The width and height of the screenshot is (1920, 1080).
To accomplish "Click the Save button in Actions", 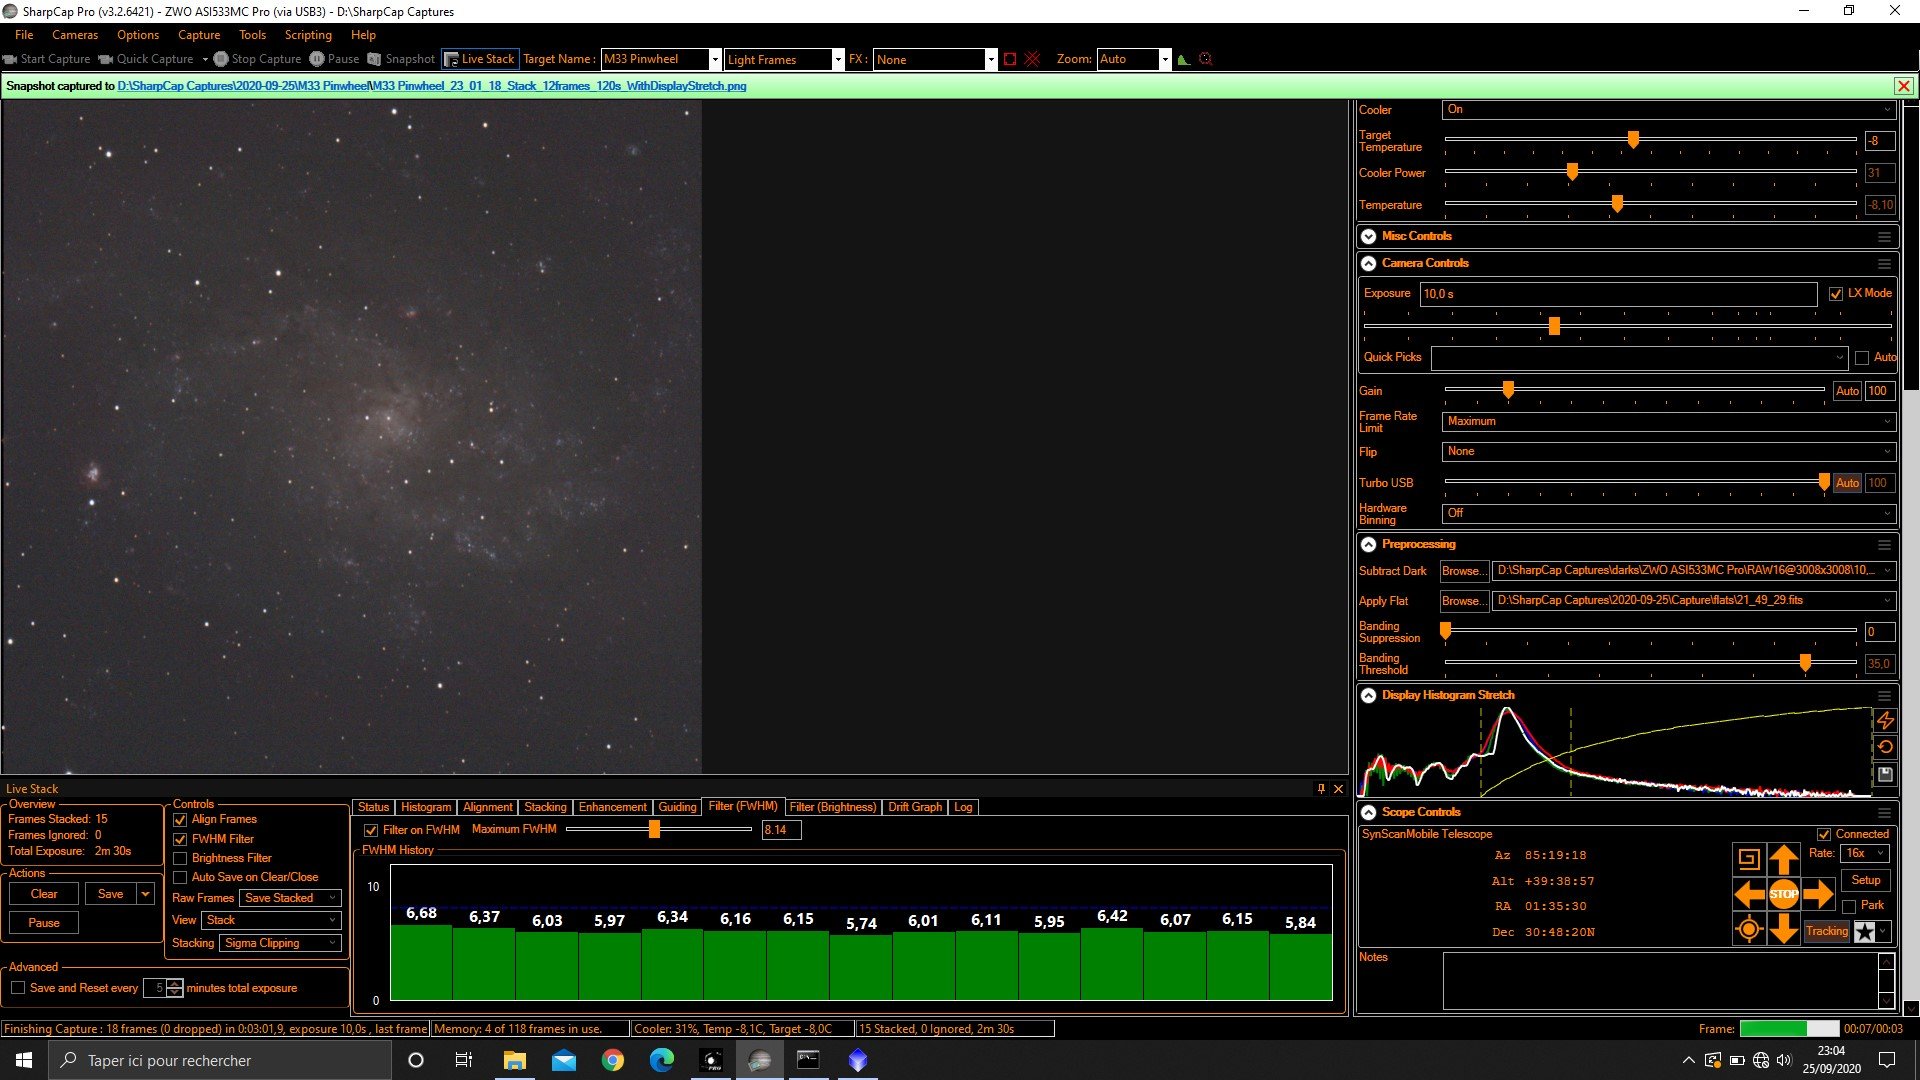I will click(111, 895).
